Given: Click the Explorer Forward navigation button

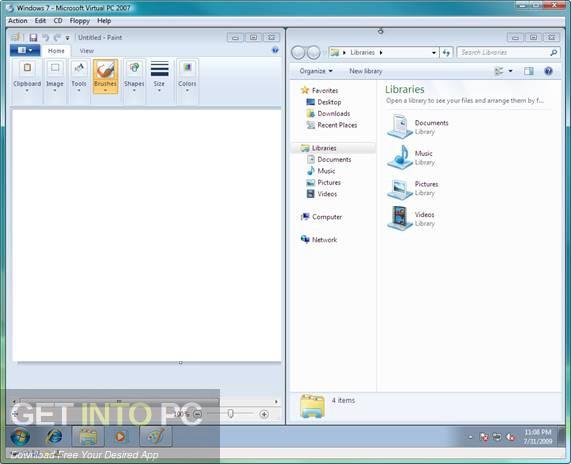Looking at the screenshot, I should 313,53.
